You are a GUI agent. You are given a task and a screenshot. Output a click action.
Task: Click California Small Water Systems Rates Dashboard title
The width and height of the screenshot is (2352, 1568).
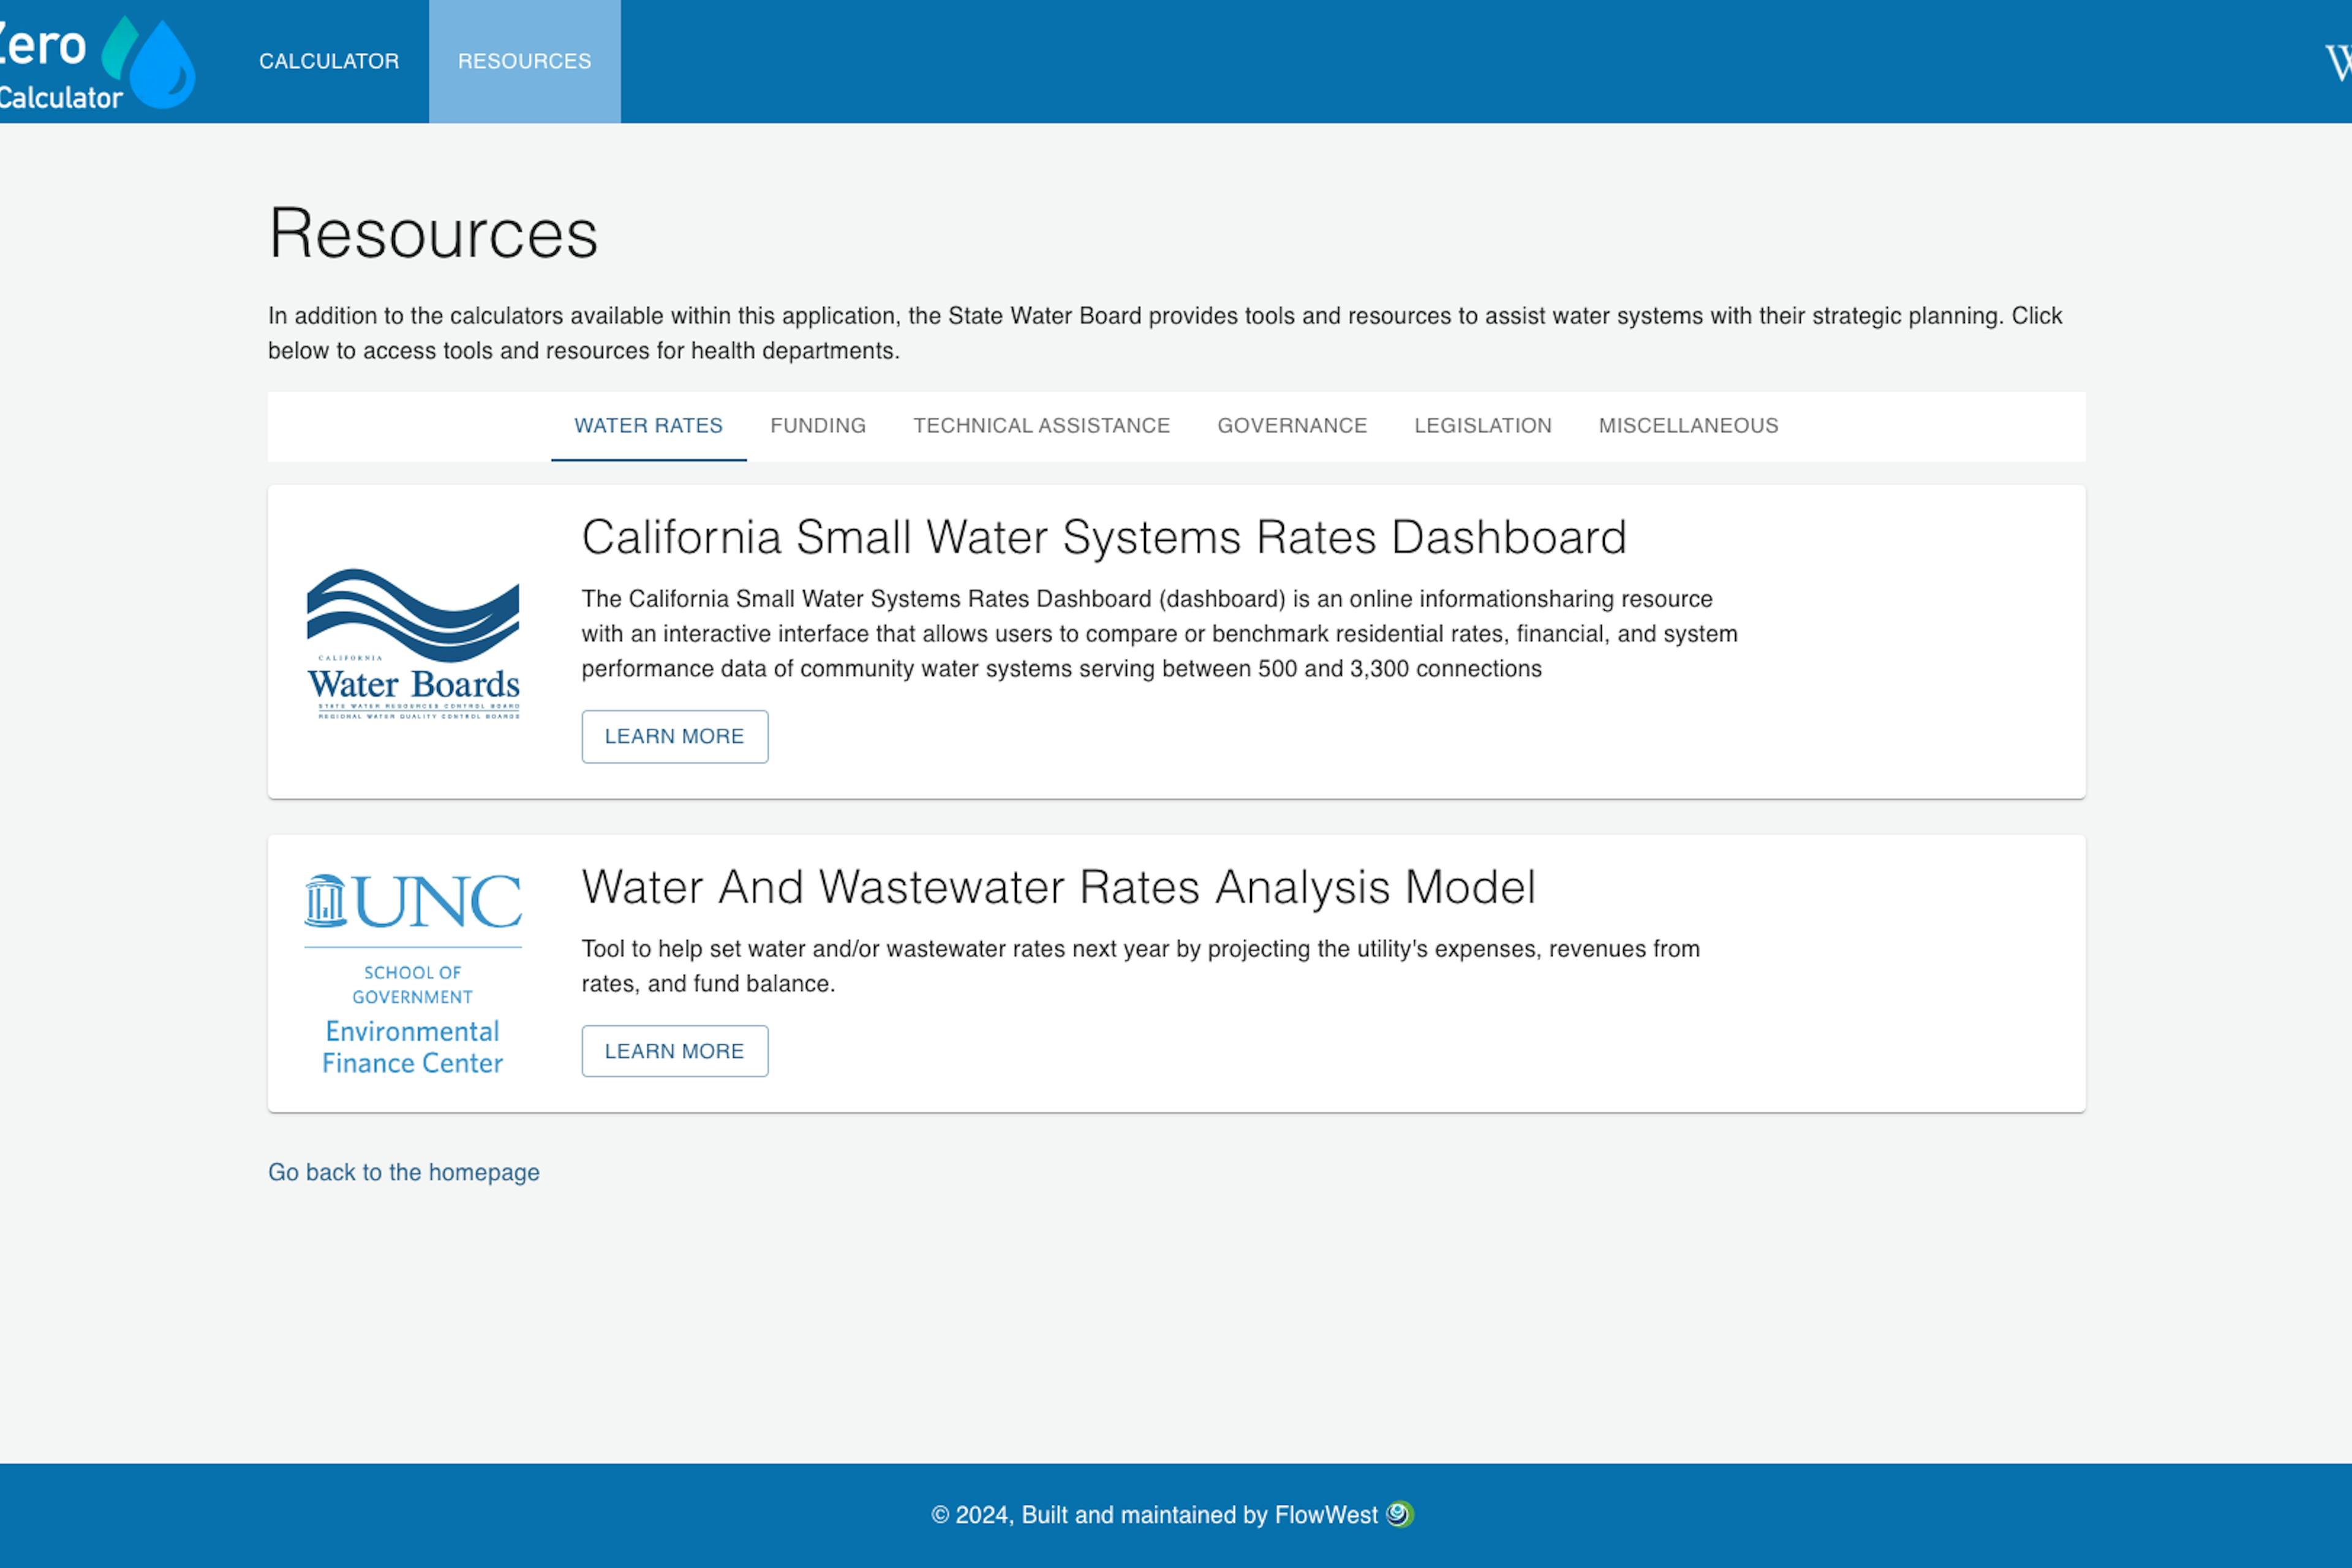(x=1103, y=538)
